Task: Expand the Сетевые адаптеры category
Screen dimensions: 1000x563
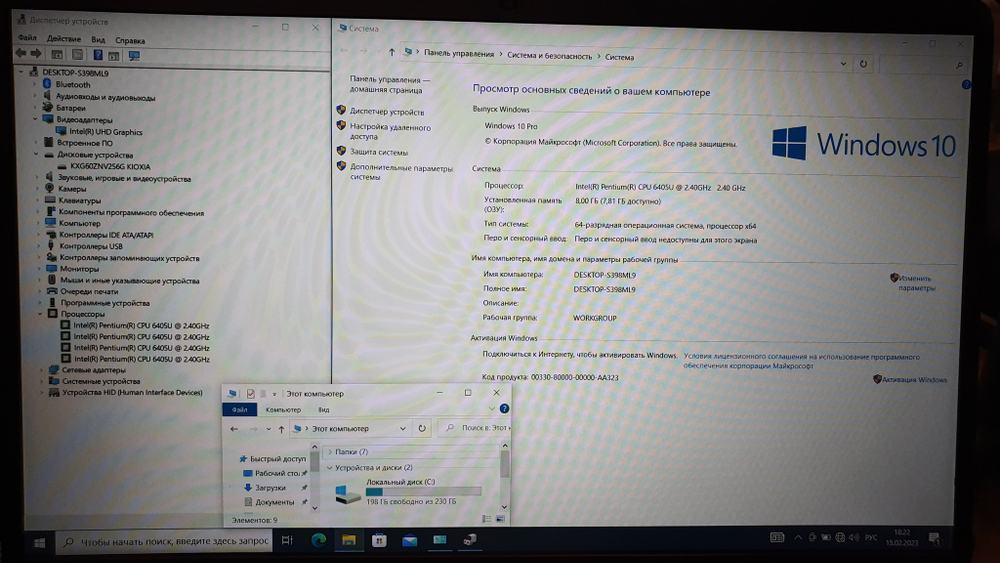Action: click(41, 370)
